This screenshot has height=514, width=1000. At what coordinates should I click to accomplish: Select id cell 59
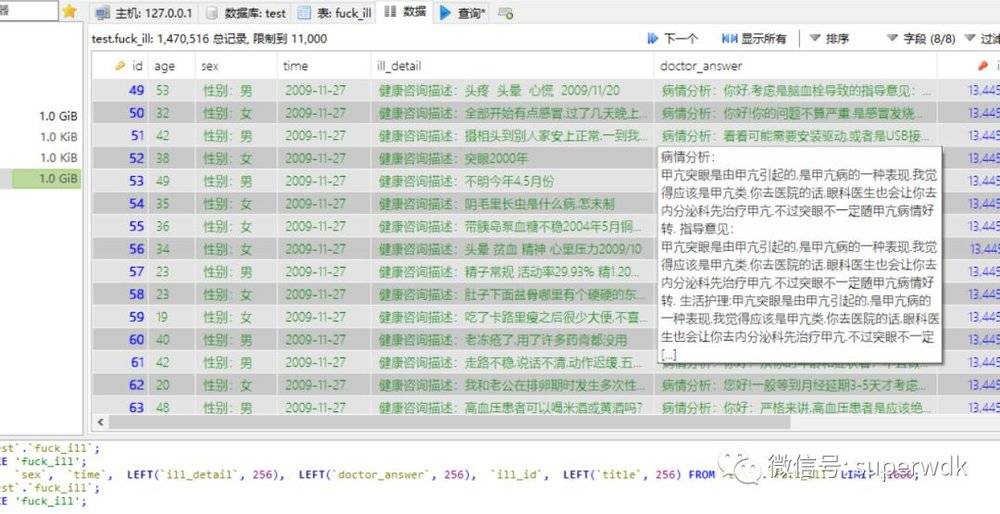click(x=121, y=317)
